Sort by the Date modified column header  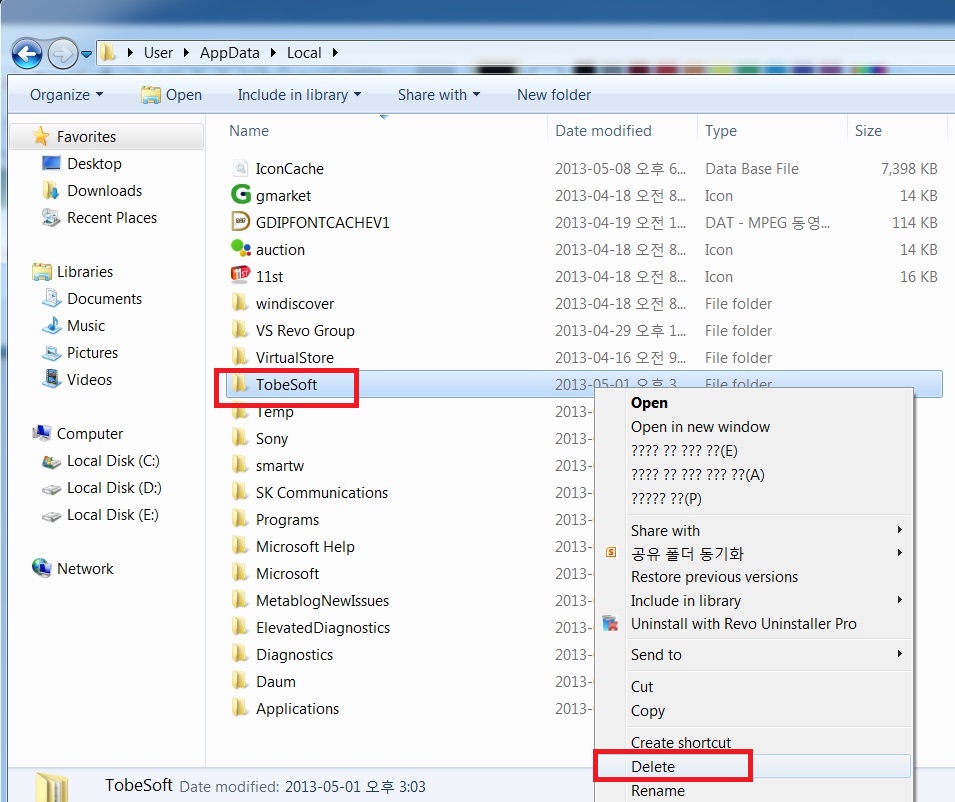(603, 131)
